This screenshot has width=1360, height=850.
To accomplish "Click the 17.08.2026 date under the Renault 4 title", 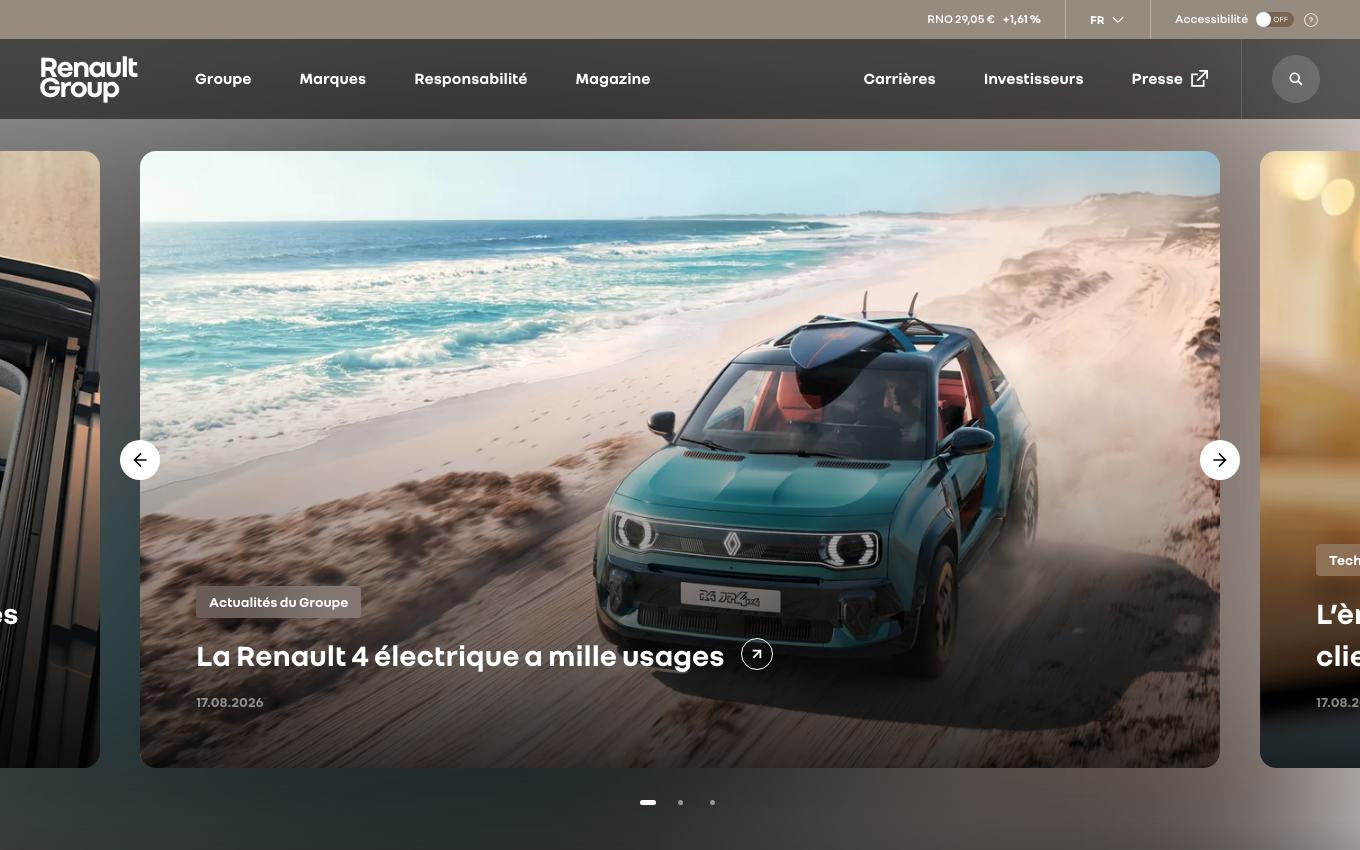I will click(230, 703).
